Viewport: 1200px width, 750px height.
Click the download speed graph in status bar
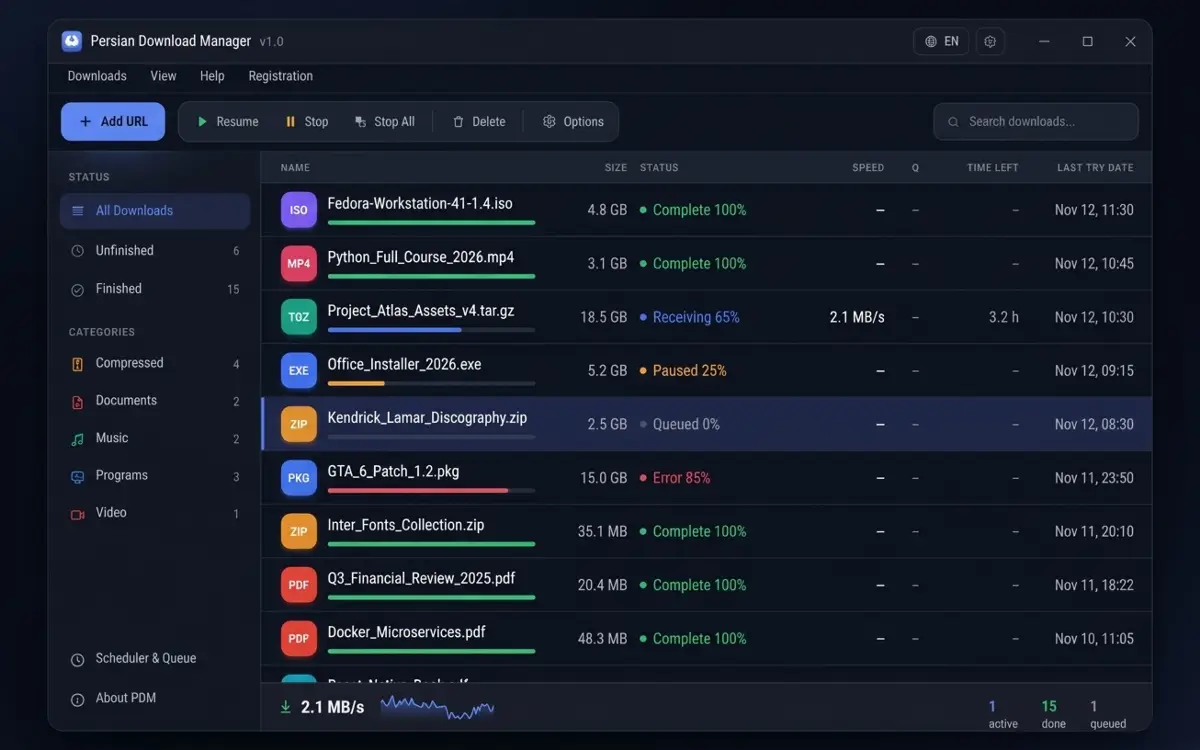(x=437, y=707)
